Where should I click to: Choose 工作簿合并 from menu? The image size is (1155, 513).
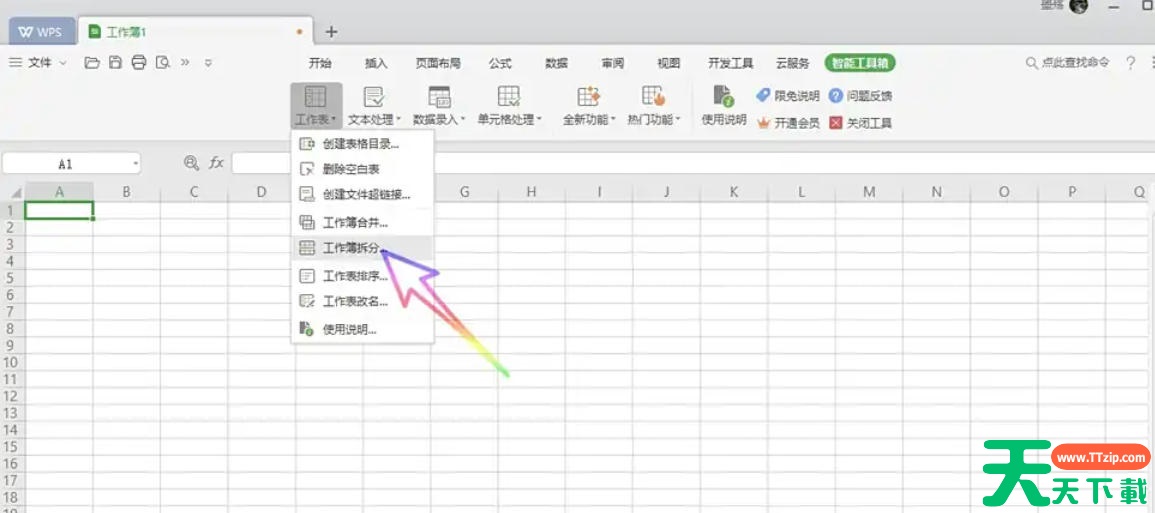[362, 222]
